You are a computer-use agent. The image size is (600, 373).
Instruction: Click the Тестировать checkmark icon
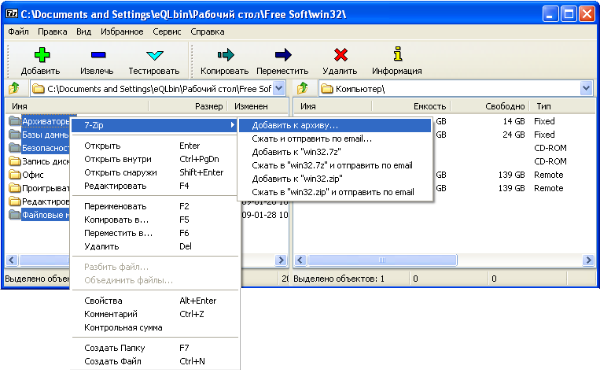tap(155, 55)
